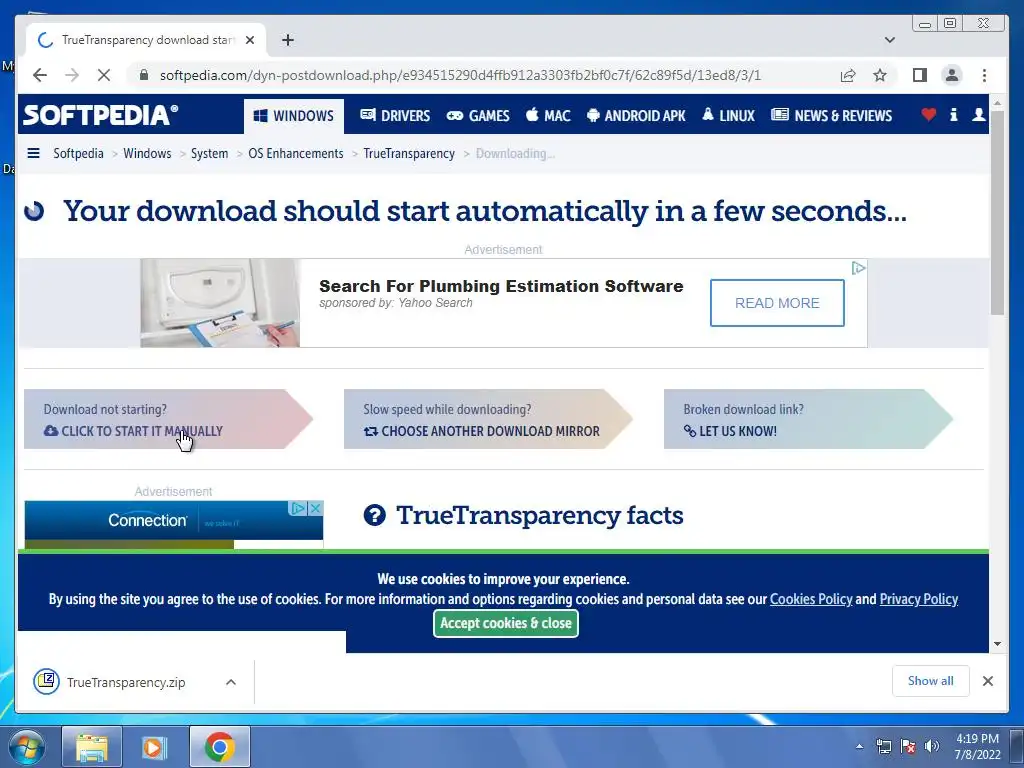Open Chrome side panel icon
This screenshot has height=768, width=1024.
920,75
